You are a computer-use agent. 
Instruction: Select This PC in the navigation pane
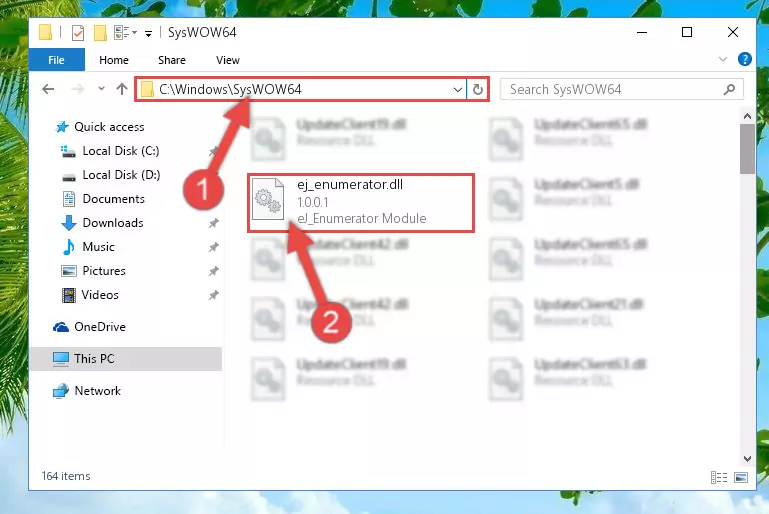(x=126, y=359)
